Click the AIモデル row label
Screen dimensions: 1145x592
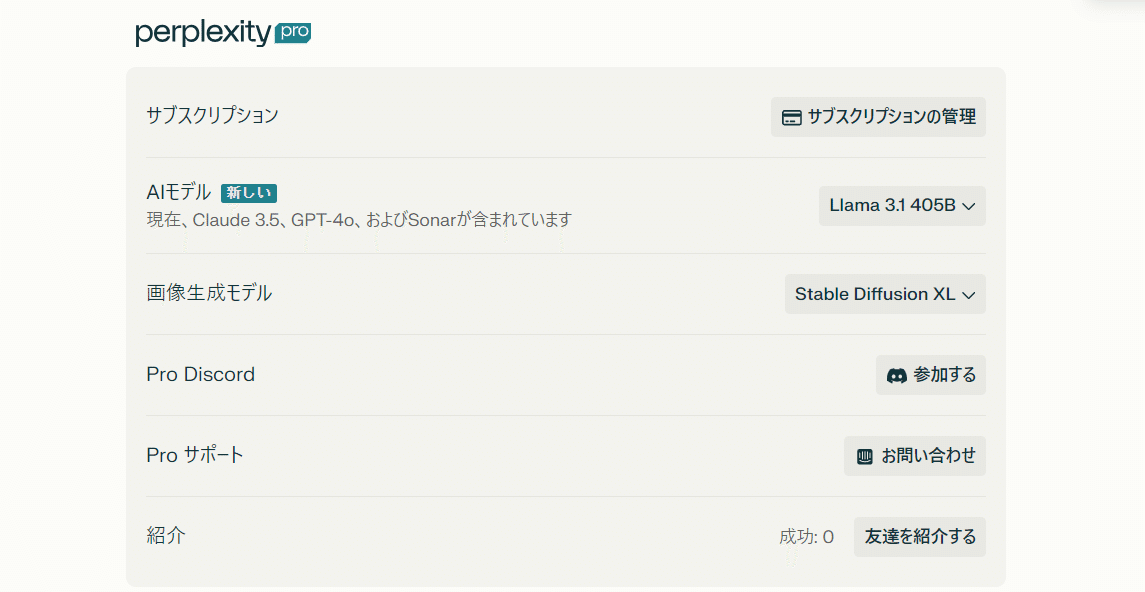(179, 192)
